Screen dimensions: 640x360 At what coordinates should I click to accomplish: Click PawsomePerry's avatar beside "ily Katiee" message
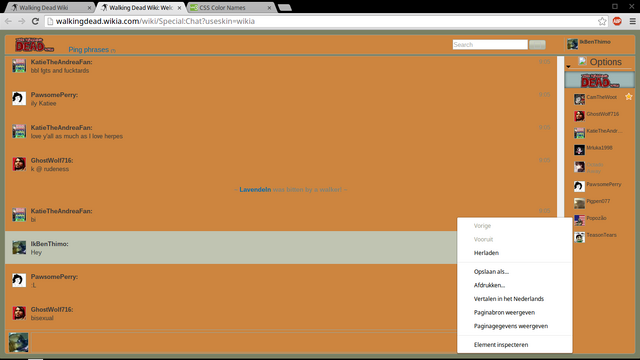coord(19,98)
